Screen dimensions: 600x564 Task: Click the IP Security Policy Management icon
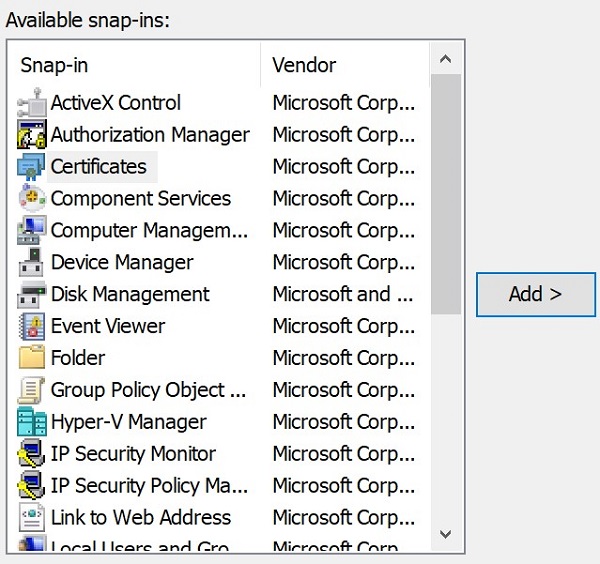pyautogui.click(x=32, y=486)
